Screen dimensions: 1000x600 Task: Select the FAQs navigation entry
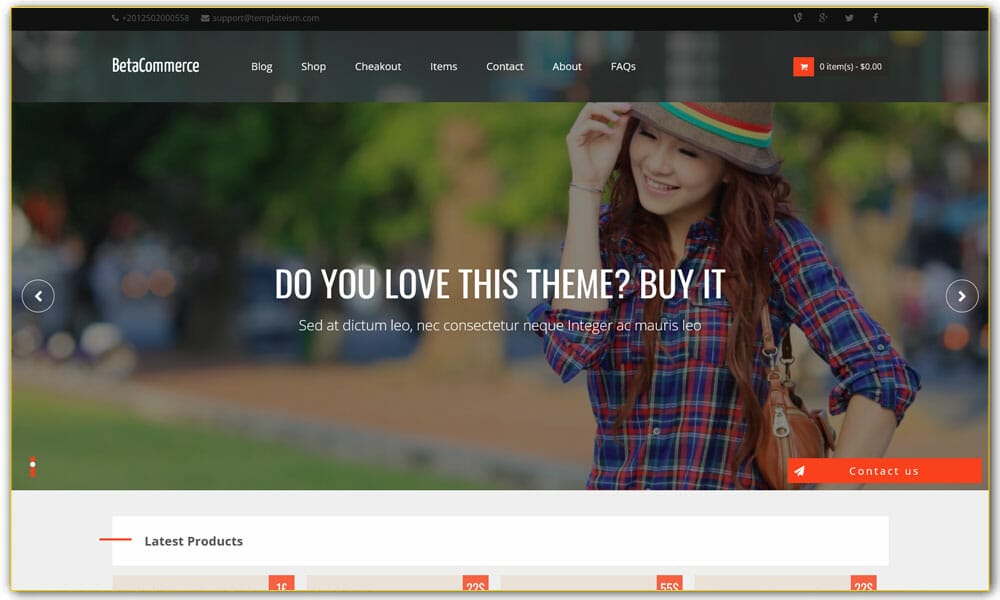(x=623, y=67)
